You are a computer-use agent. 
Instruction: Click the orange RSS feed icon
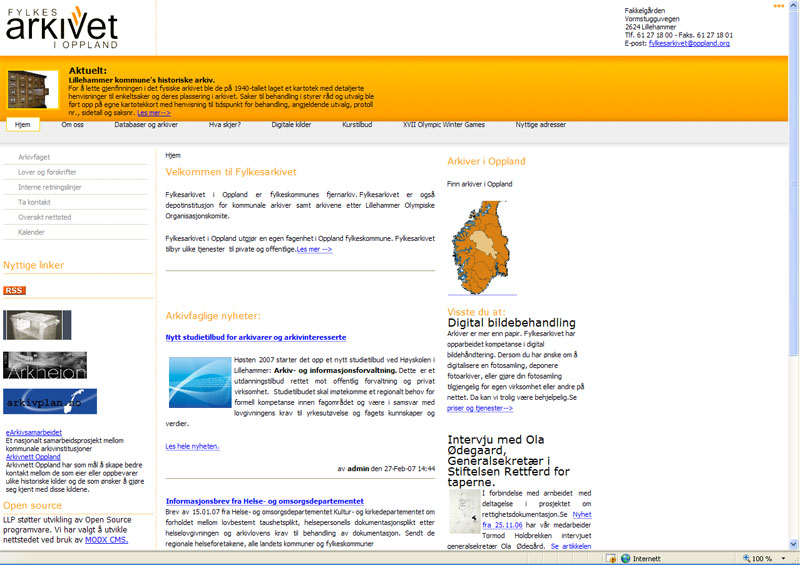pyautogui.click(x=14, y=290)
